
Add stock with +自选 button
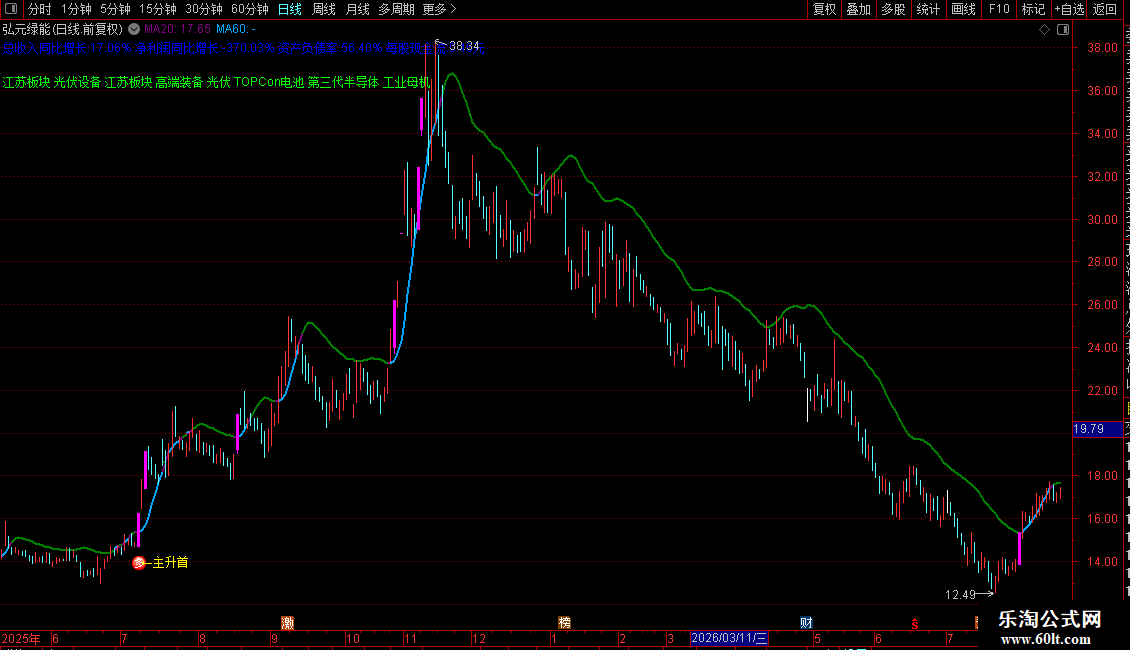(1069, 9)
